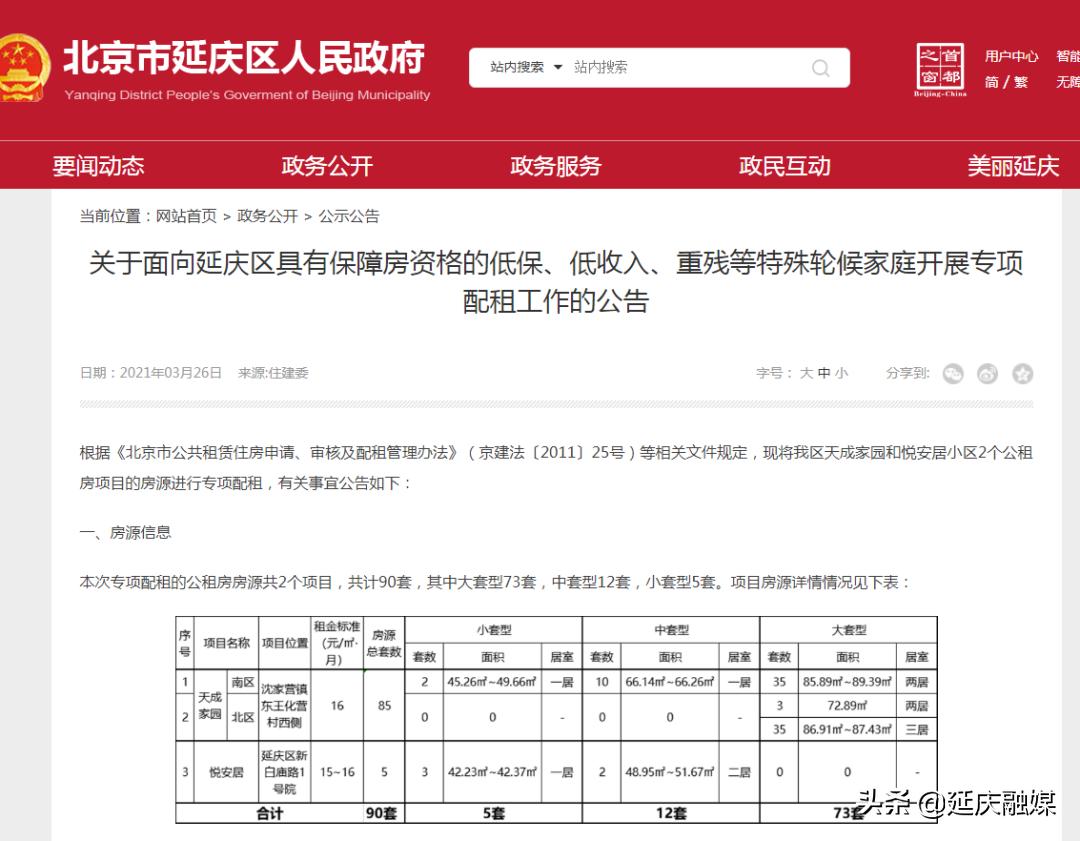Set font size to 中
Image resolution: width=1080 pixels, height=841 pixels.
(824, 373)
